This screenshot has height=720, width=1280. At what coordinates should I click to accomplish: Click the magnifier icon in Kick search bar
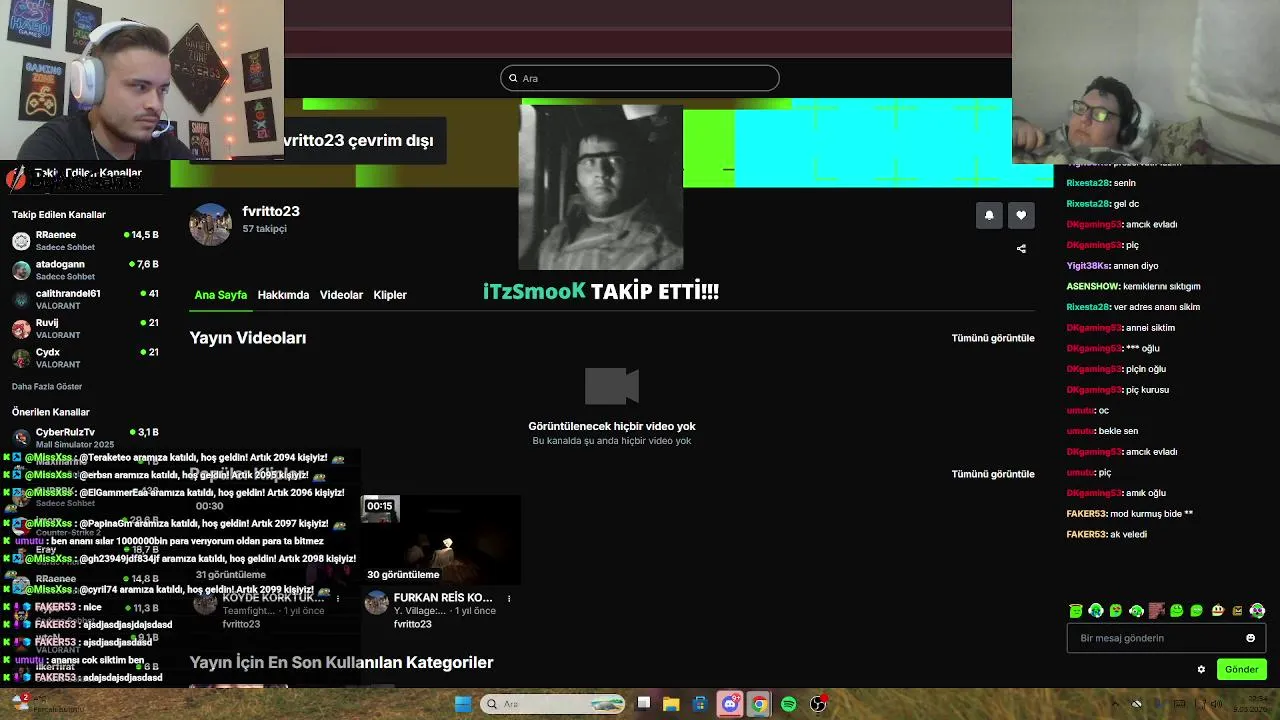pos(513,78)
